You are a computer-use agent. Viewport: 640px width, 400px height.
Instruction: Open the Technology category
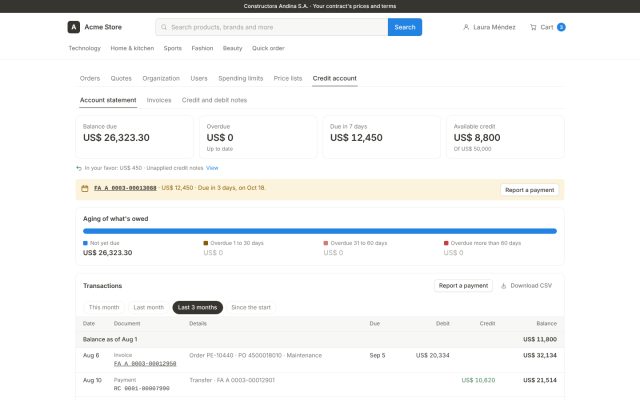click(84, 48)
